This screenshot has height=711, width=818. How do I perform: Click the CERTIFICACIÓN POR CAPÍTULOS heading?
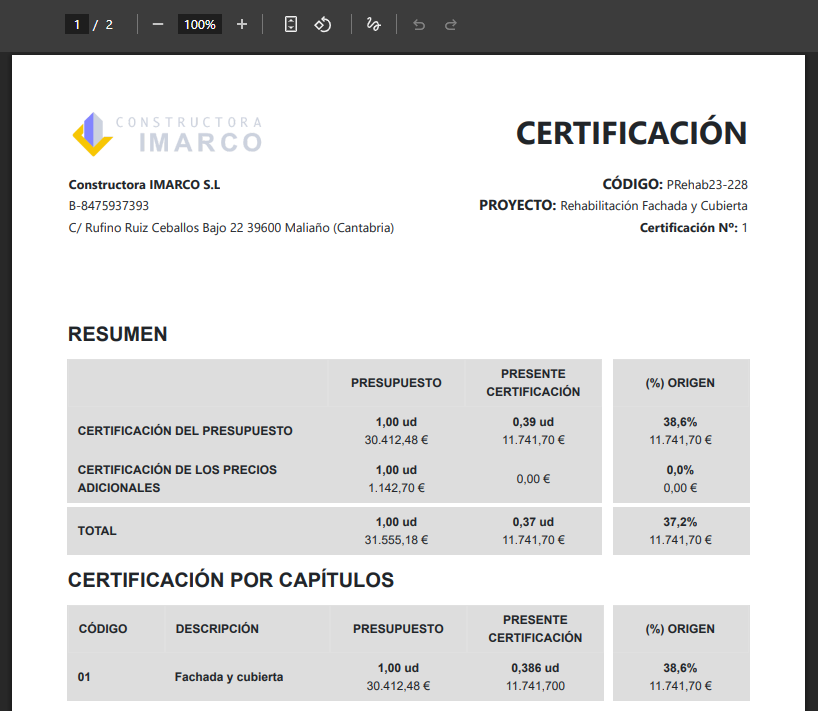pos(231,580)
